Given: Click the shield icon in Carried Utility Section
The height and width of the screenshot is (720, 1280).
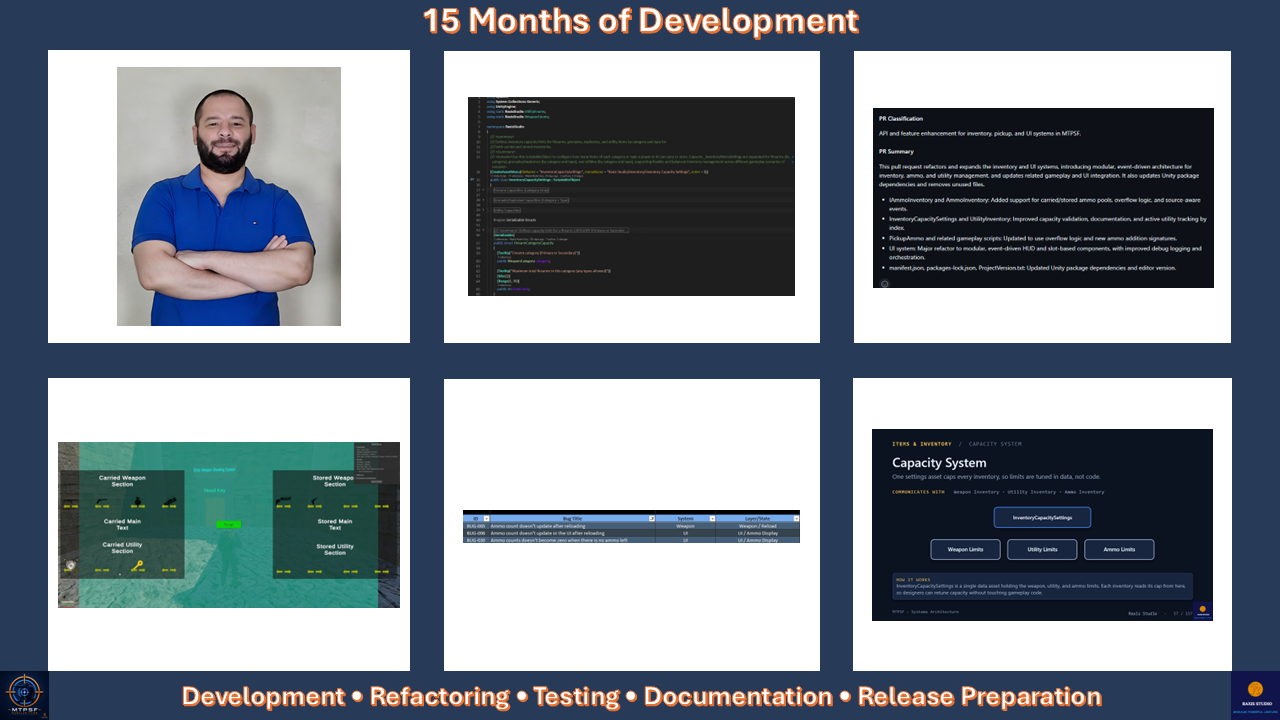Looking at the screenshot, I should [x=70, y=565].
